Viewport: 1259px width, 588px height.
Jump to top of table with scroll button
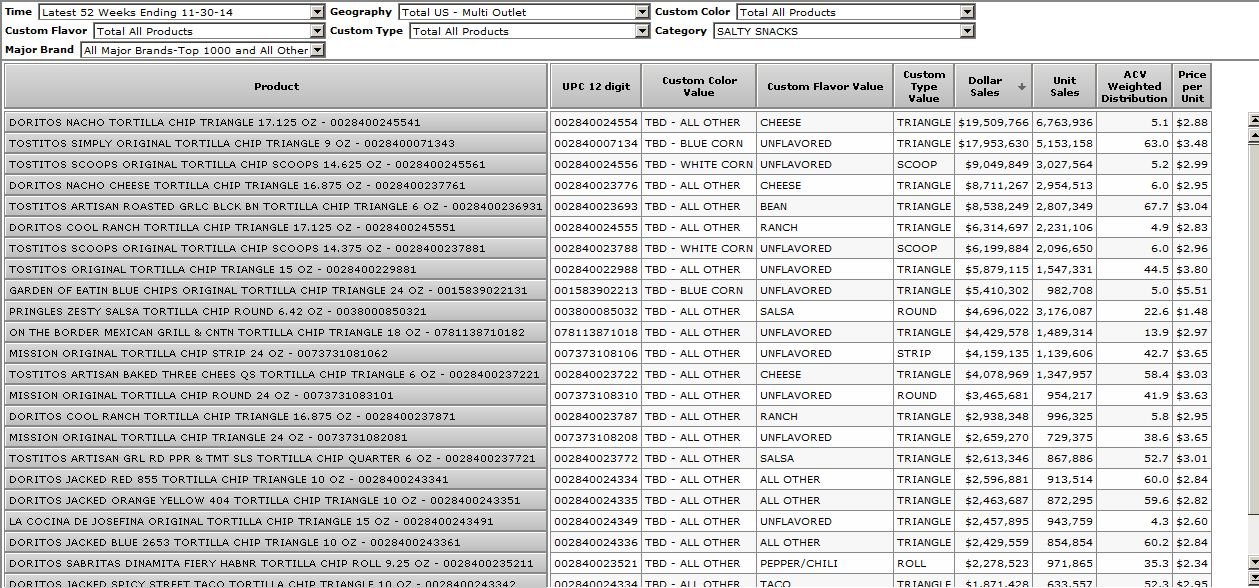click(x=1254, y=120)
